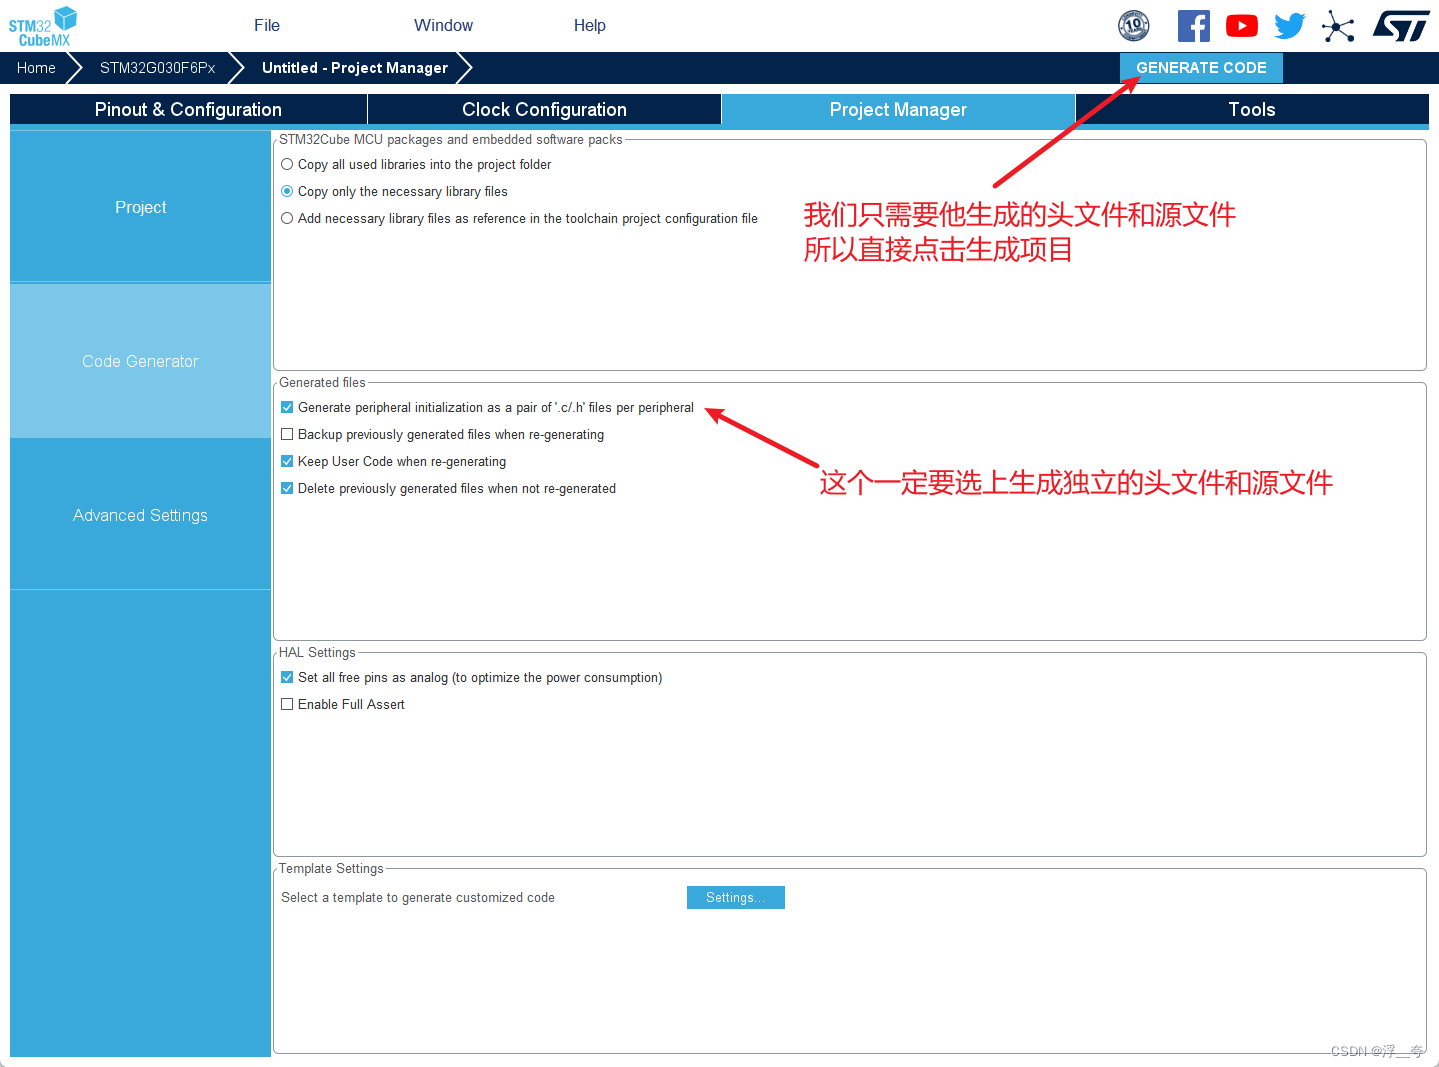
Task: Click the STM32 CubeMX logo icon
Action: coord(43,26)
